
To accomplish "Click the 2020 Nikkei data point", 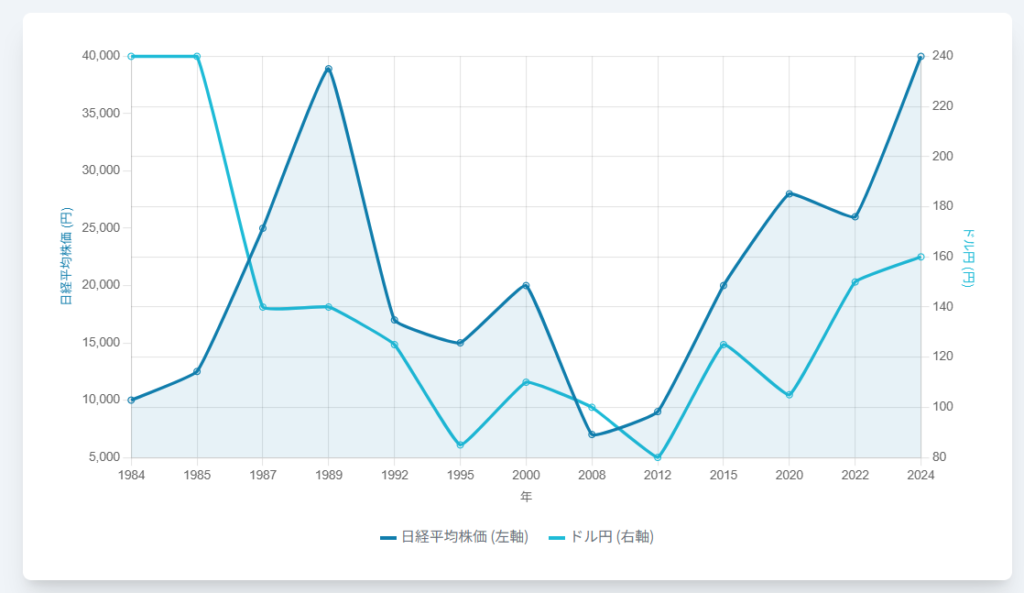I will 789,194.
